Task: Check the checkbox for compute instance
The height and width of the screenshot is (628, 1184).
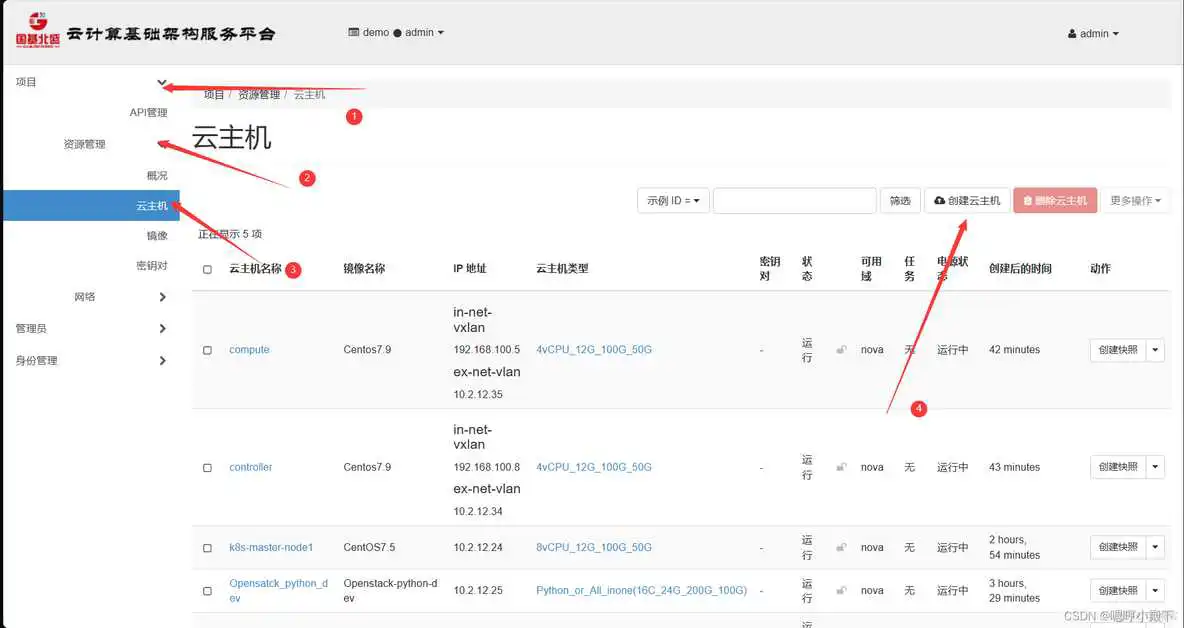Action: [x=207, y=349]
